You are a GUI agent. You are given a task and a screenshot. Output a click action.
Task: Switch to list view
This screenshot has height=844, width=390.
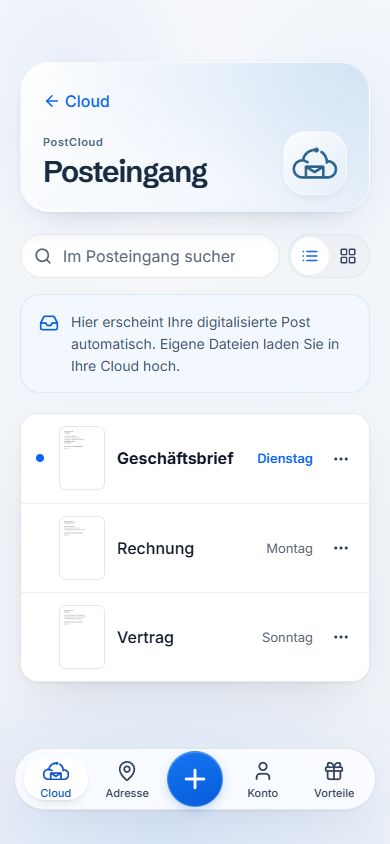pyautogui.click(x=310, y=256)
